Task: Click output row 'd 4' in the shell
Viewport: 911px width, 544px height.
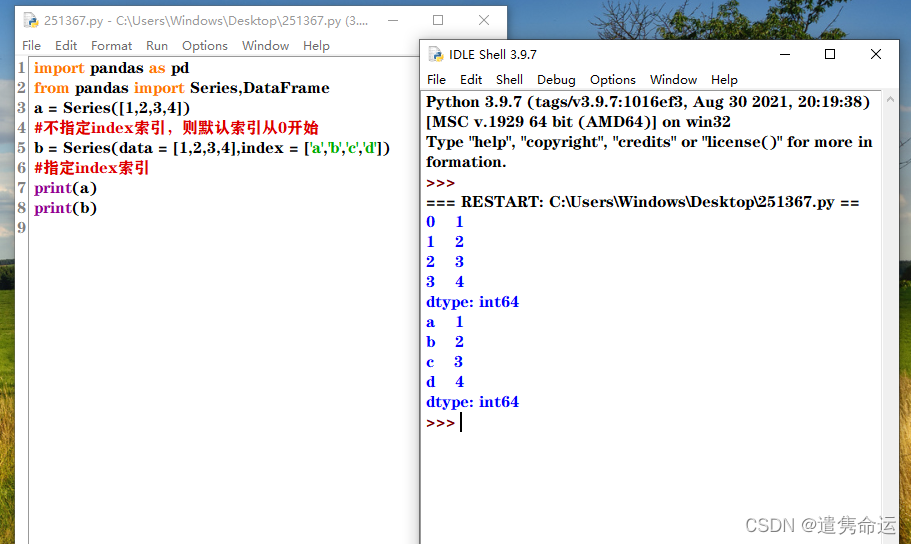Action: click(x=444, y=382)
